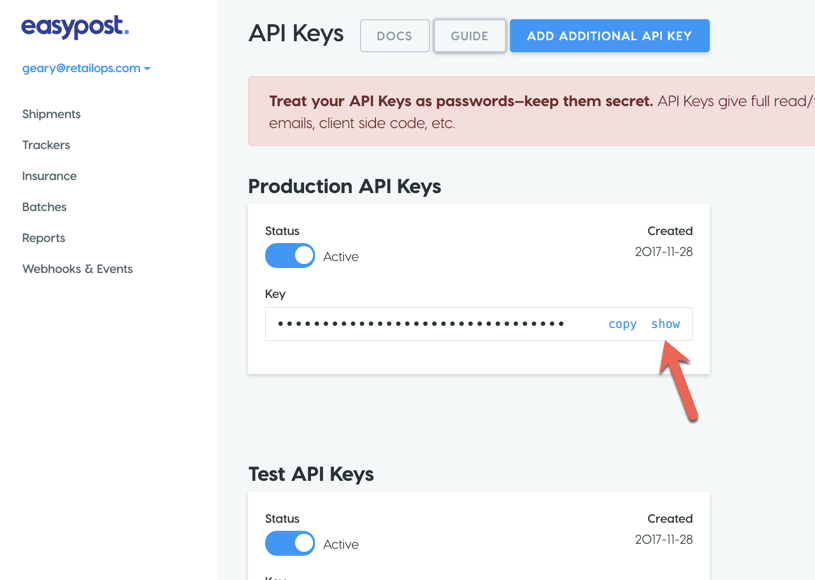The height and width of the screenshot is (580, 815).
Task: Click Add Additional API Key
Action: coord(609,36)
